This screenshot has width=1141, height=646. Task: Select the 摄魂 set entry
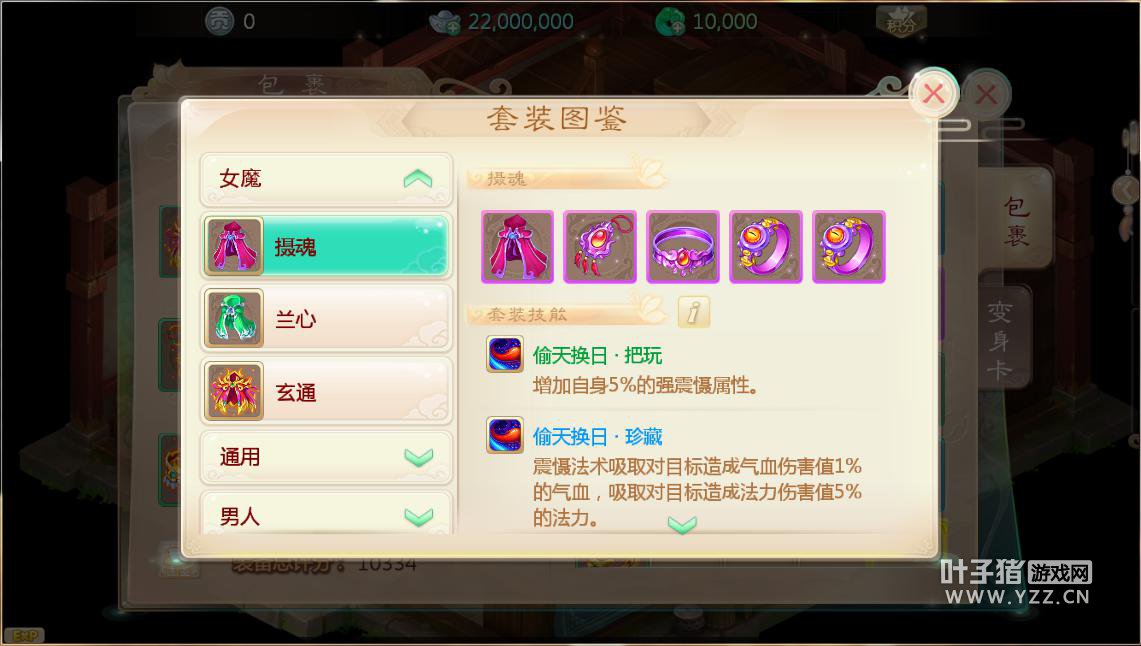click(326, 247)
